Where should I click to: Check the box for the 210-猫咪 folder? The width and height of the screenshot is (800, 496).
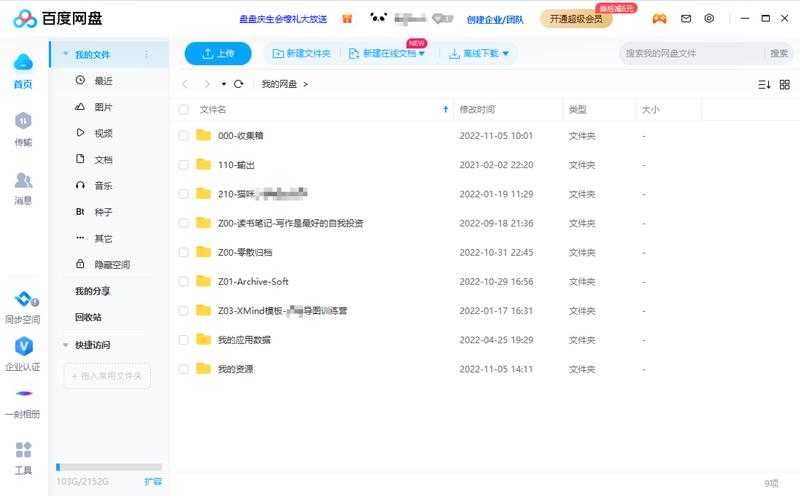(184, 194)
